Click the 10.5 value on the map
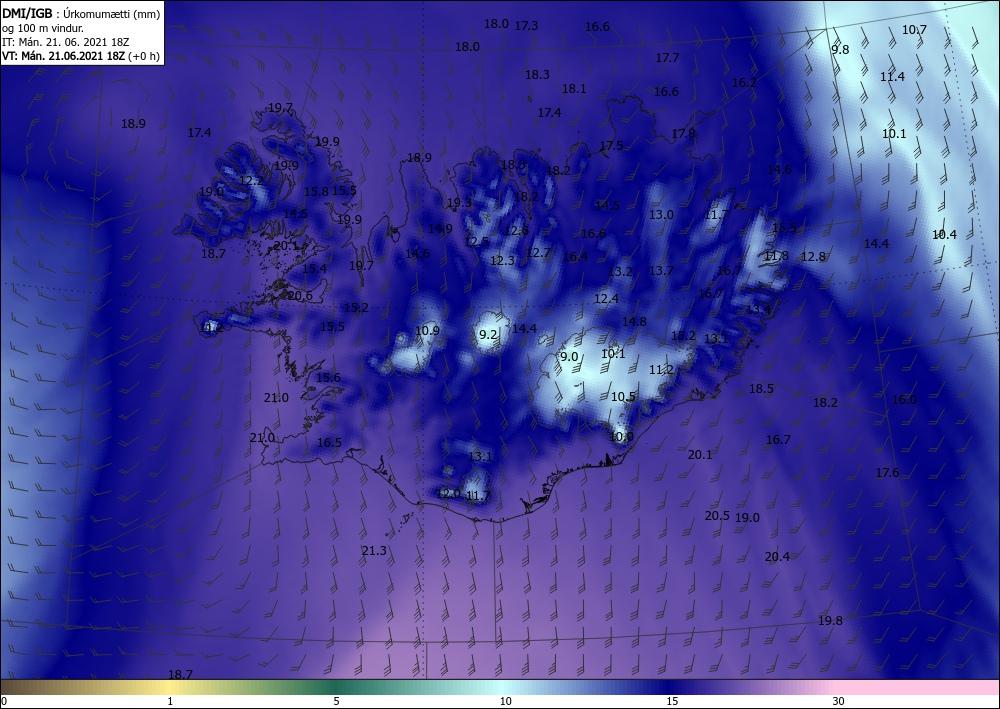Viewport: 1000px width, 709px height. click(623, 397)
